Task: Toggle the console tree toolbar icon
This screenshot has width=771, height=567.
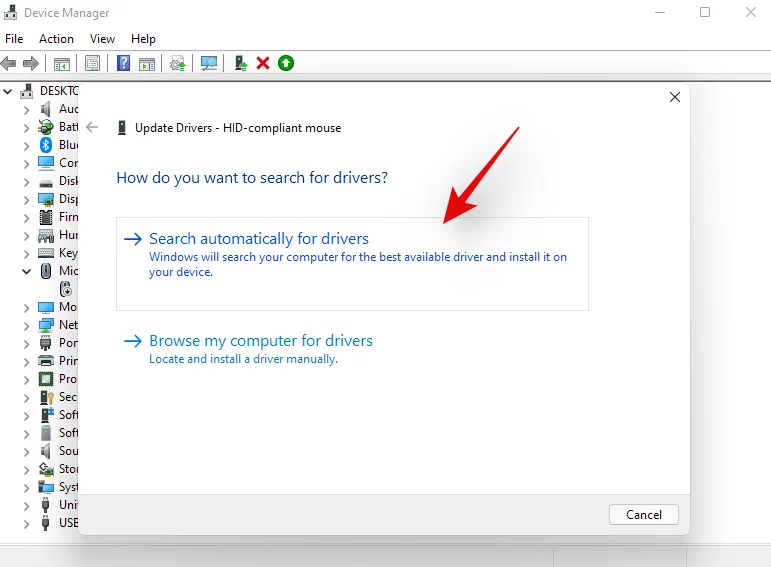Action: pyautogui.click(x=61, y=63)
